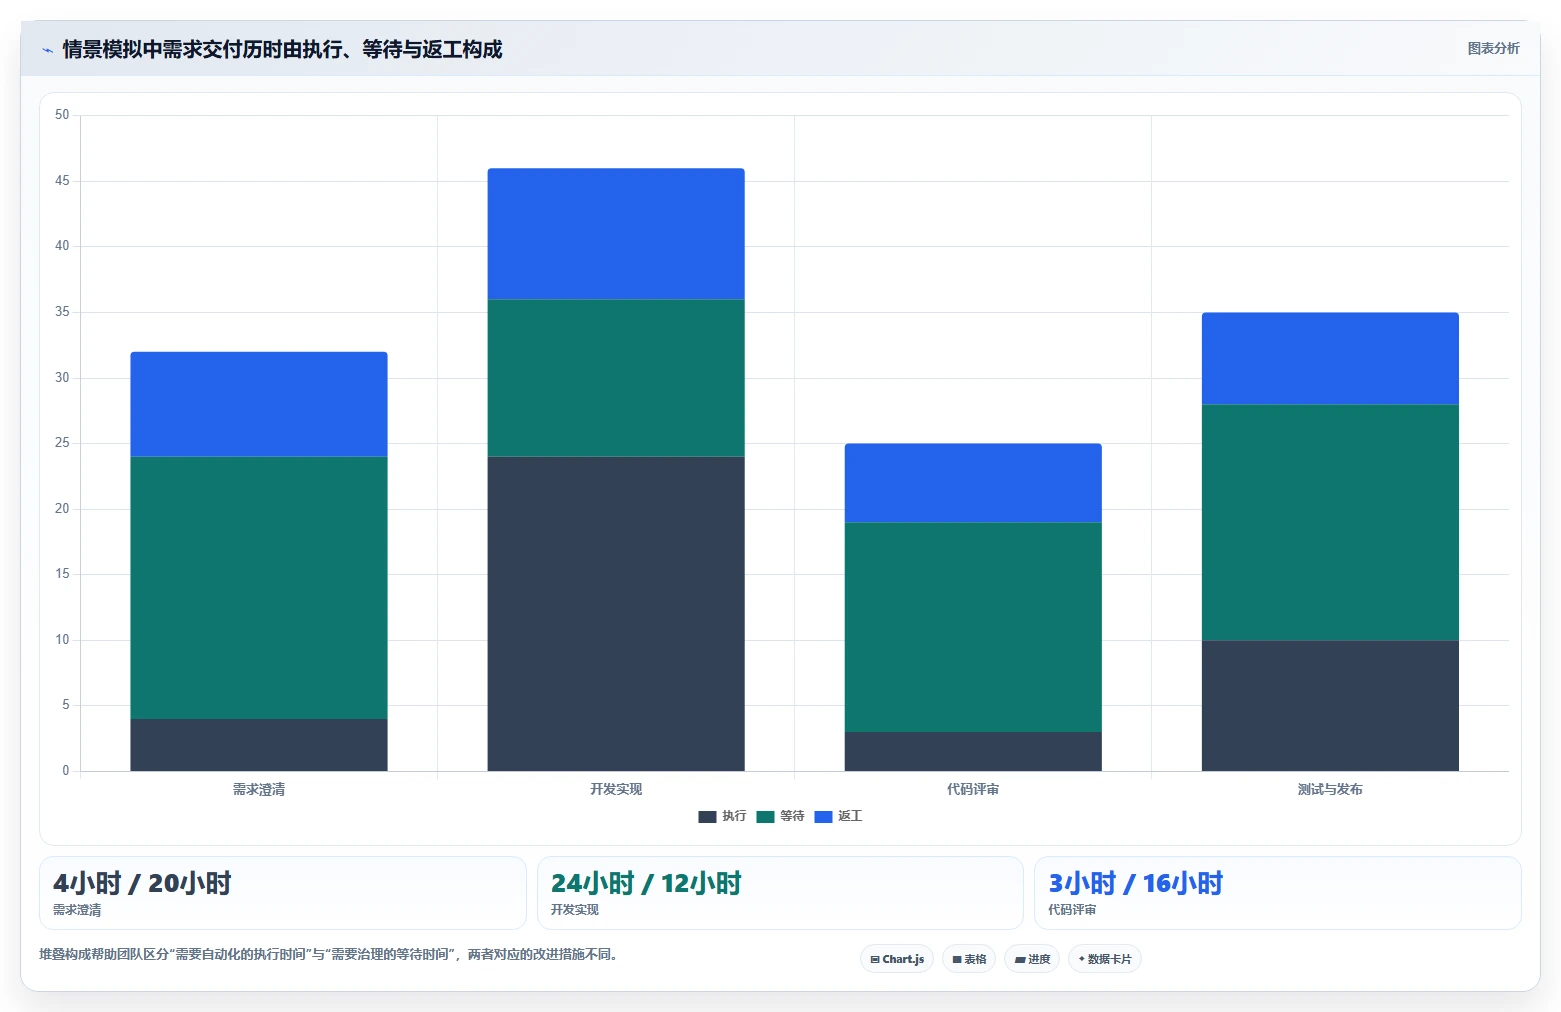Click the 3小时 / 16小时 value text

pos(1136,883)
